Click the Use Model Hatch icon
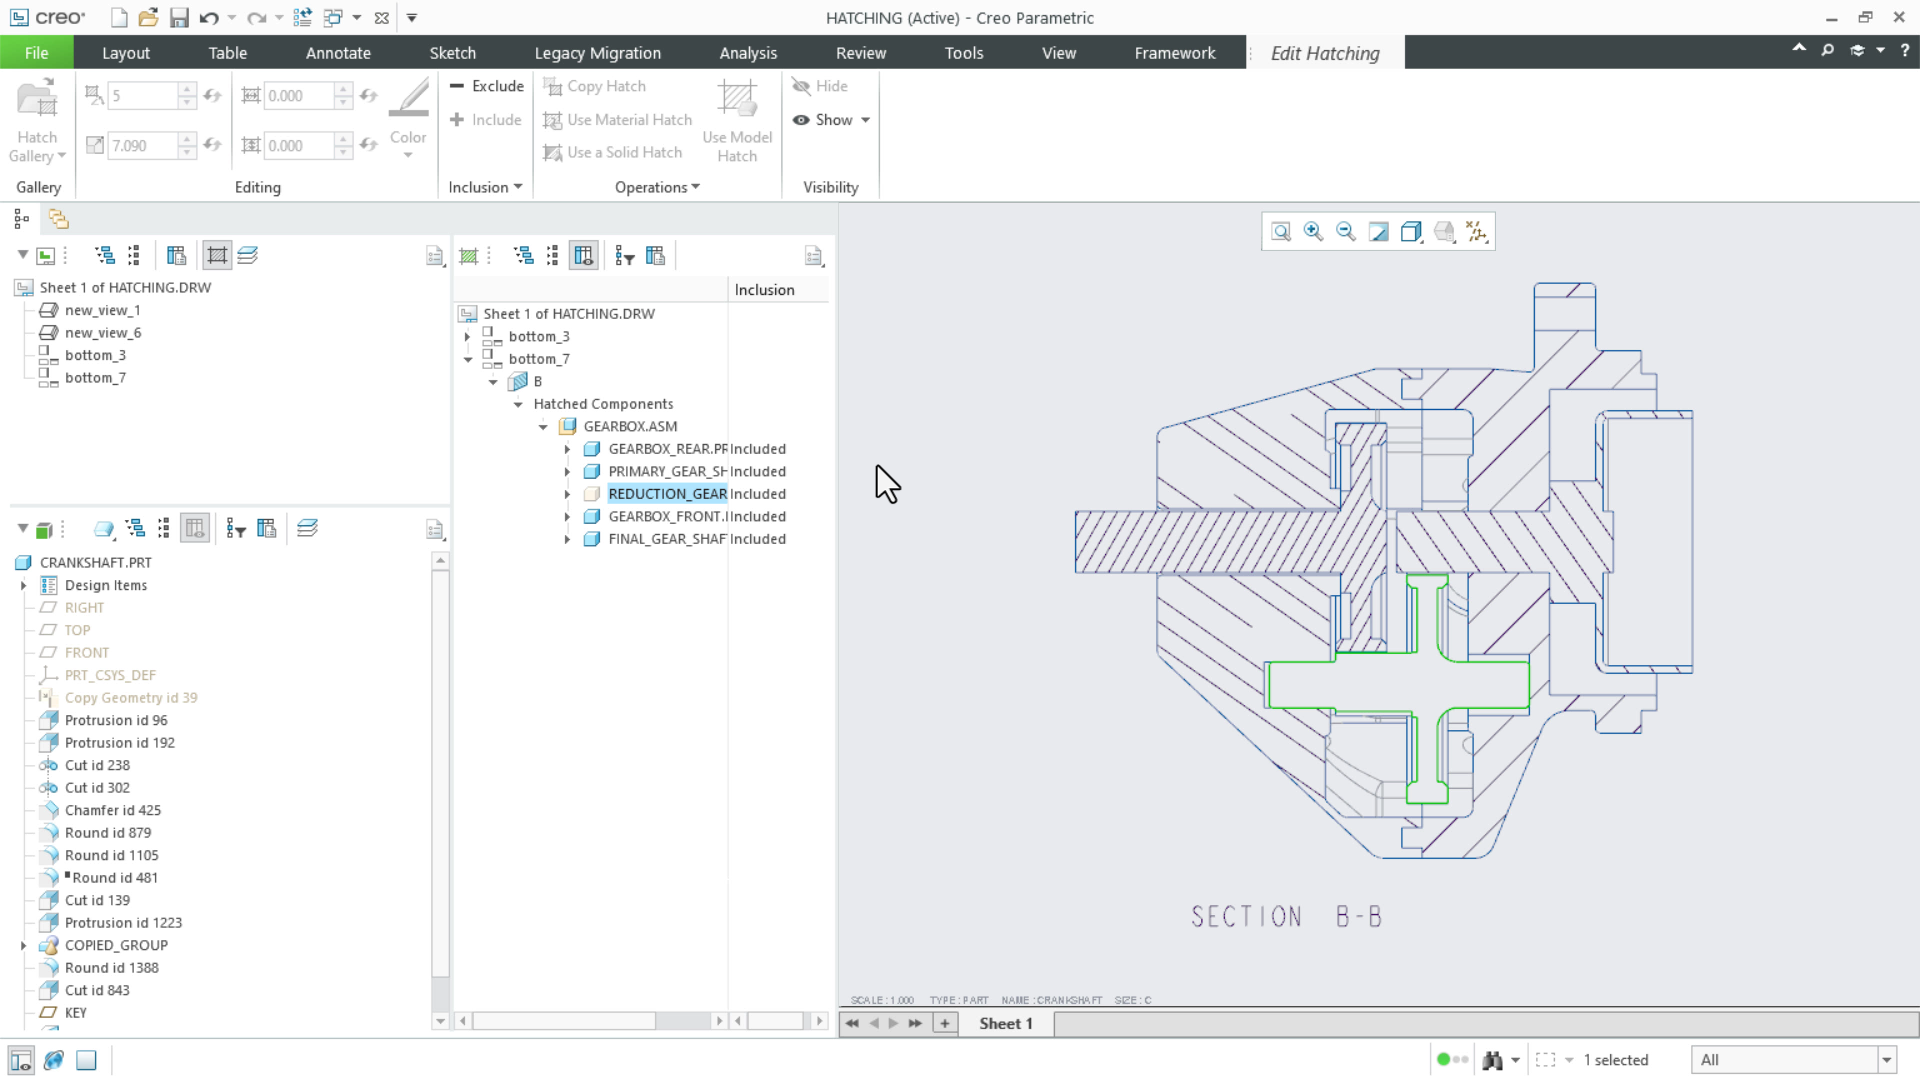Screen dimensions: 1920x1080 tap(737, 120)
